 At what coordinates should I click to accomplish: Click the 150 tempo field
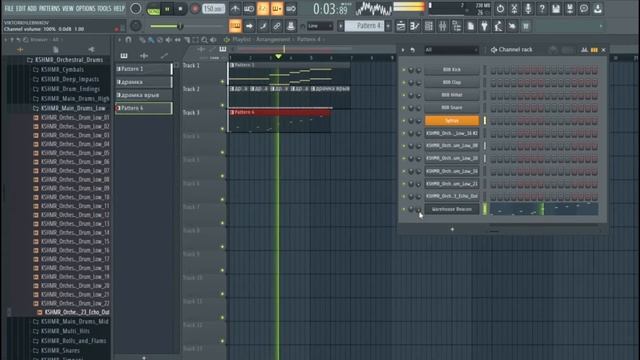[x=213, y=9]
